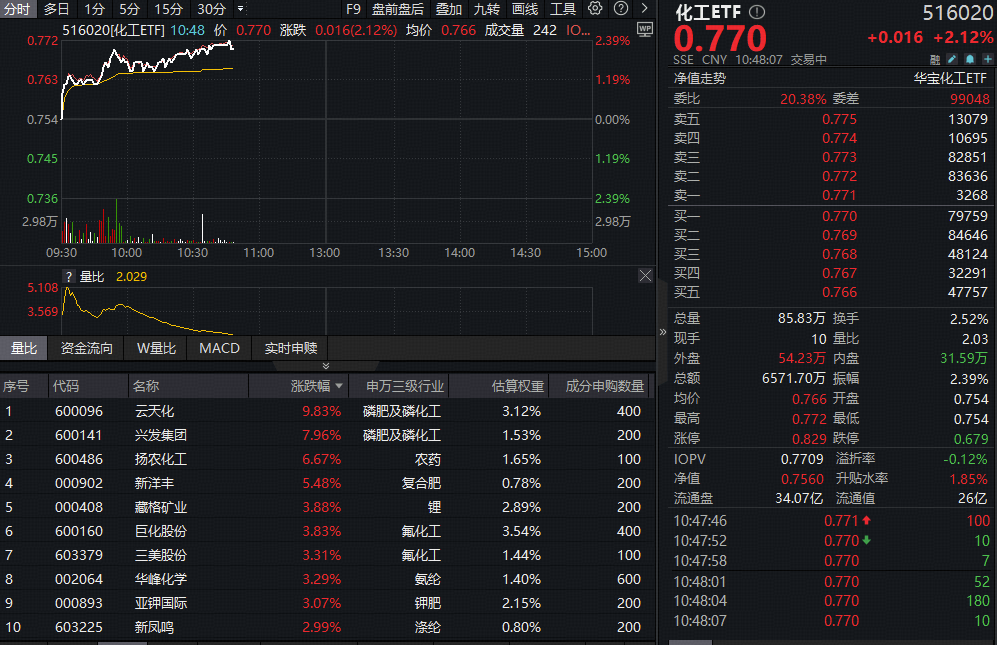Click the WP icon at chart corner
Image resolution: width=997 pixels, height=645 pixels.
pos(644,28)
